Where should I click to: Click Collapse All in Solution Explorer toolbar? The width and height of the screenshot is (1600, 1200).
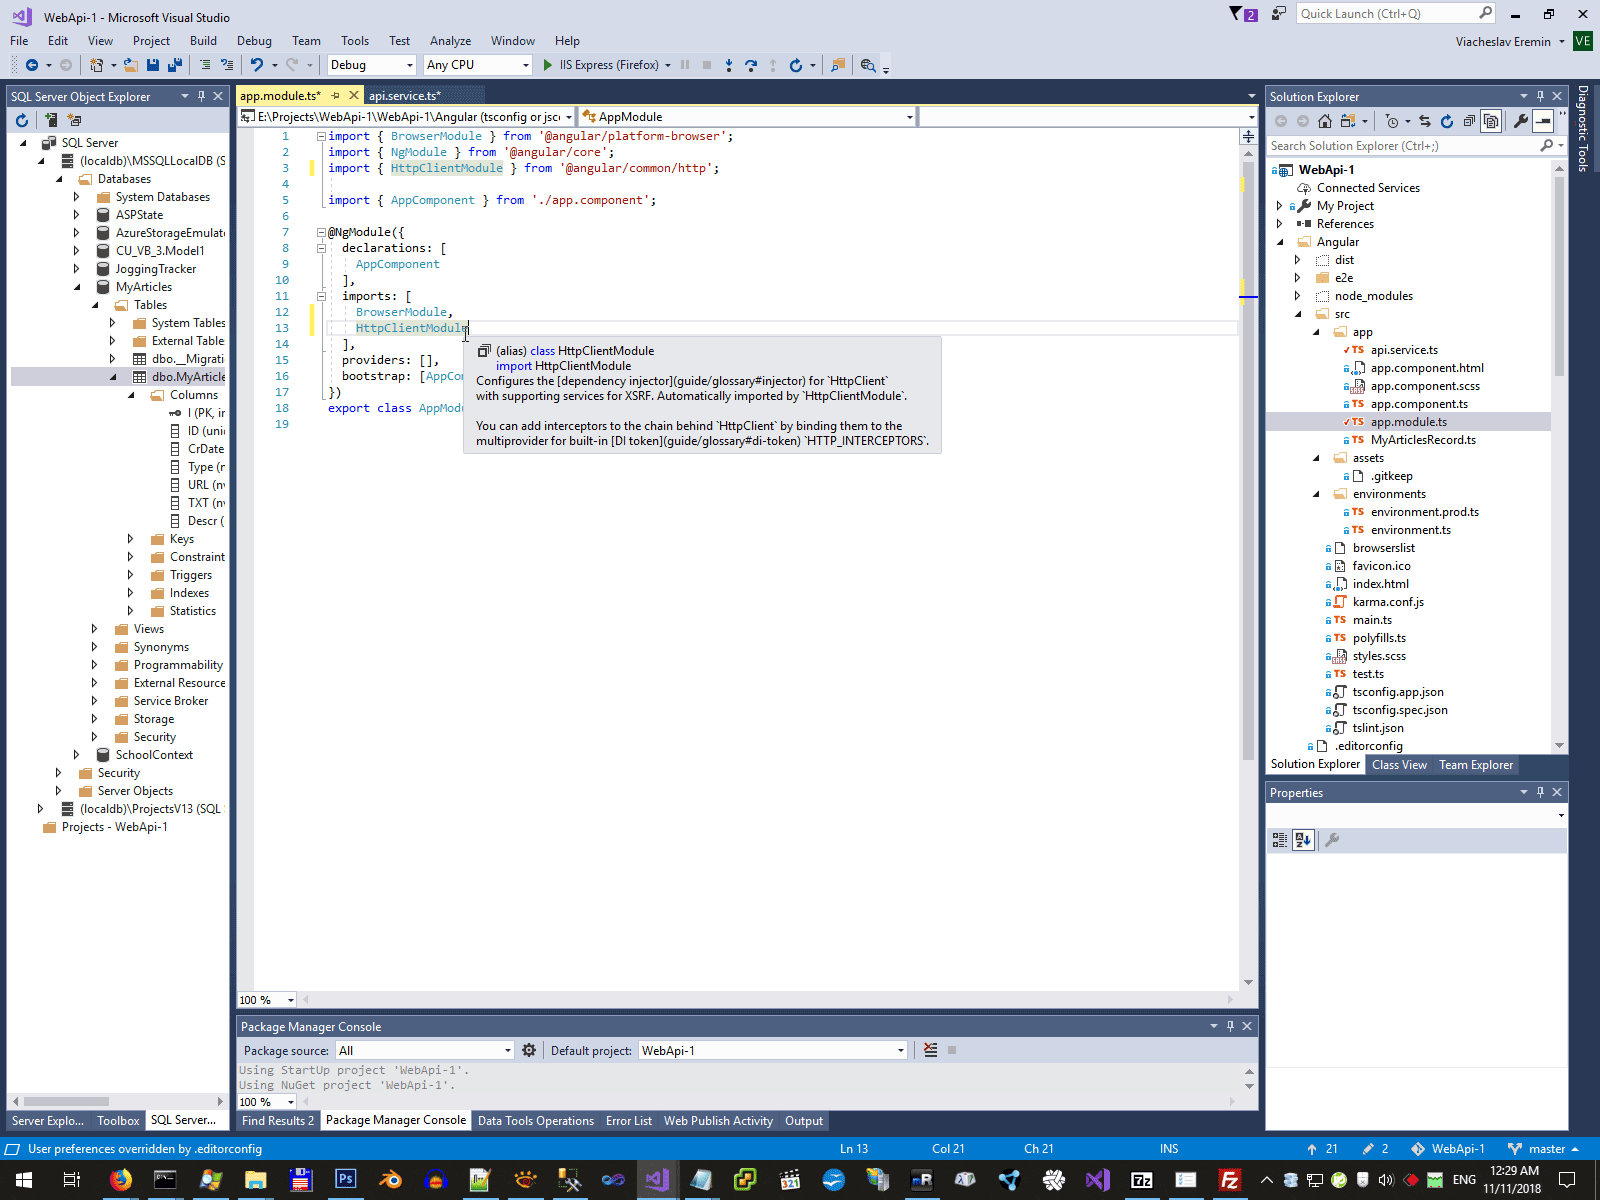tap(1469, 121)
